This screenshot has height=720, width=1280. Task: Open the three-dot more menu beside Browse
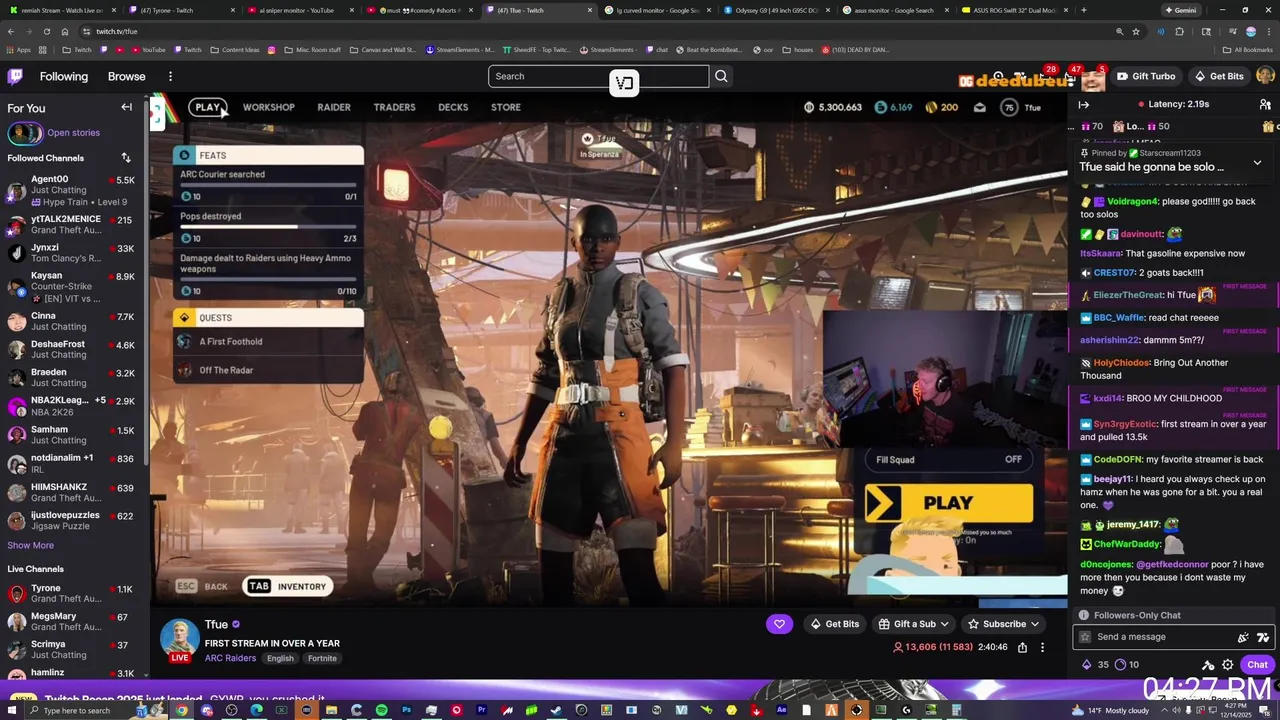click(170, 76)
